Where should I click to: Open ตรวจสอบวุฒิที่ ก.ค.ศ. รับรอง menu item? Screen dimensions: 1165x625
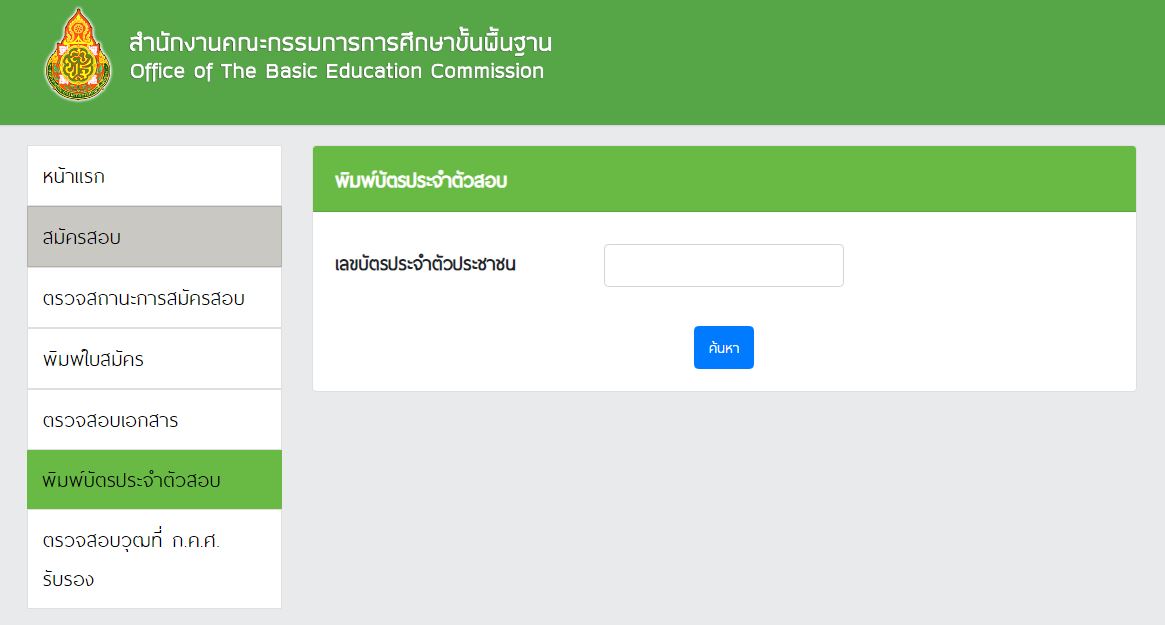[x=155, y=559]
